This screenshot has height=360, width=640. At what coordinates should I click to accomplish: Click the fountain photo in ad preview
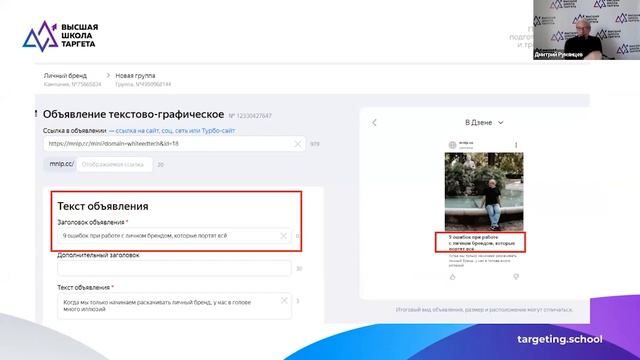(x=484, y=192)
